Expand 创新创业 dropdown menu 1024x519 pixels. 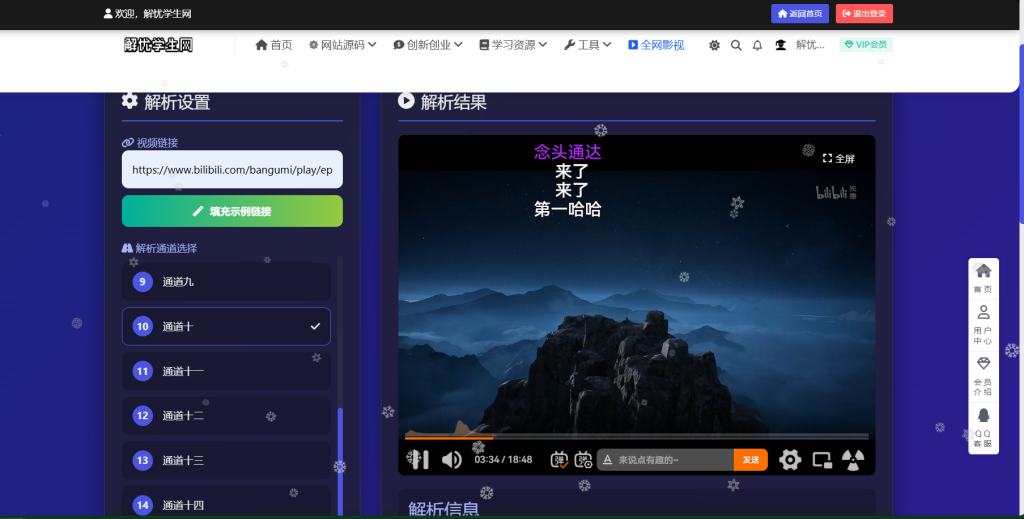coord(428,45)
